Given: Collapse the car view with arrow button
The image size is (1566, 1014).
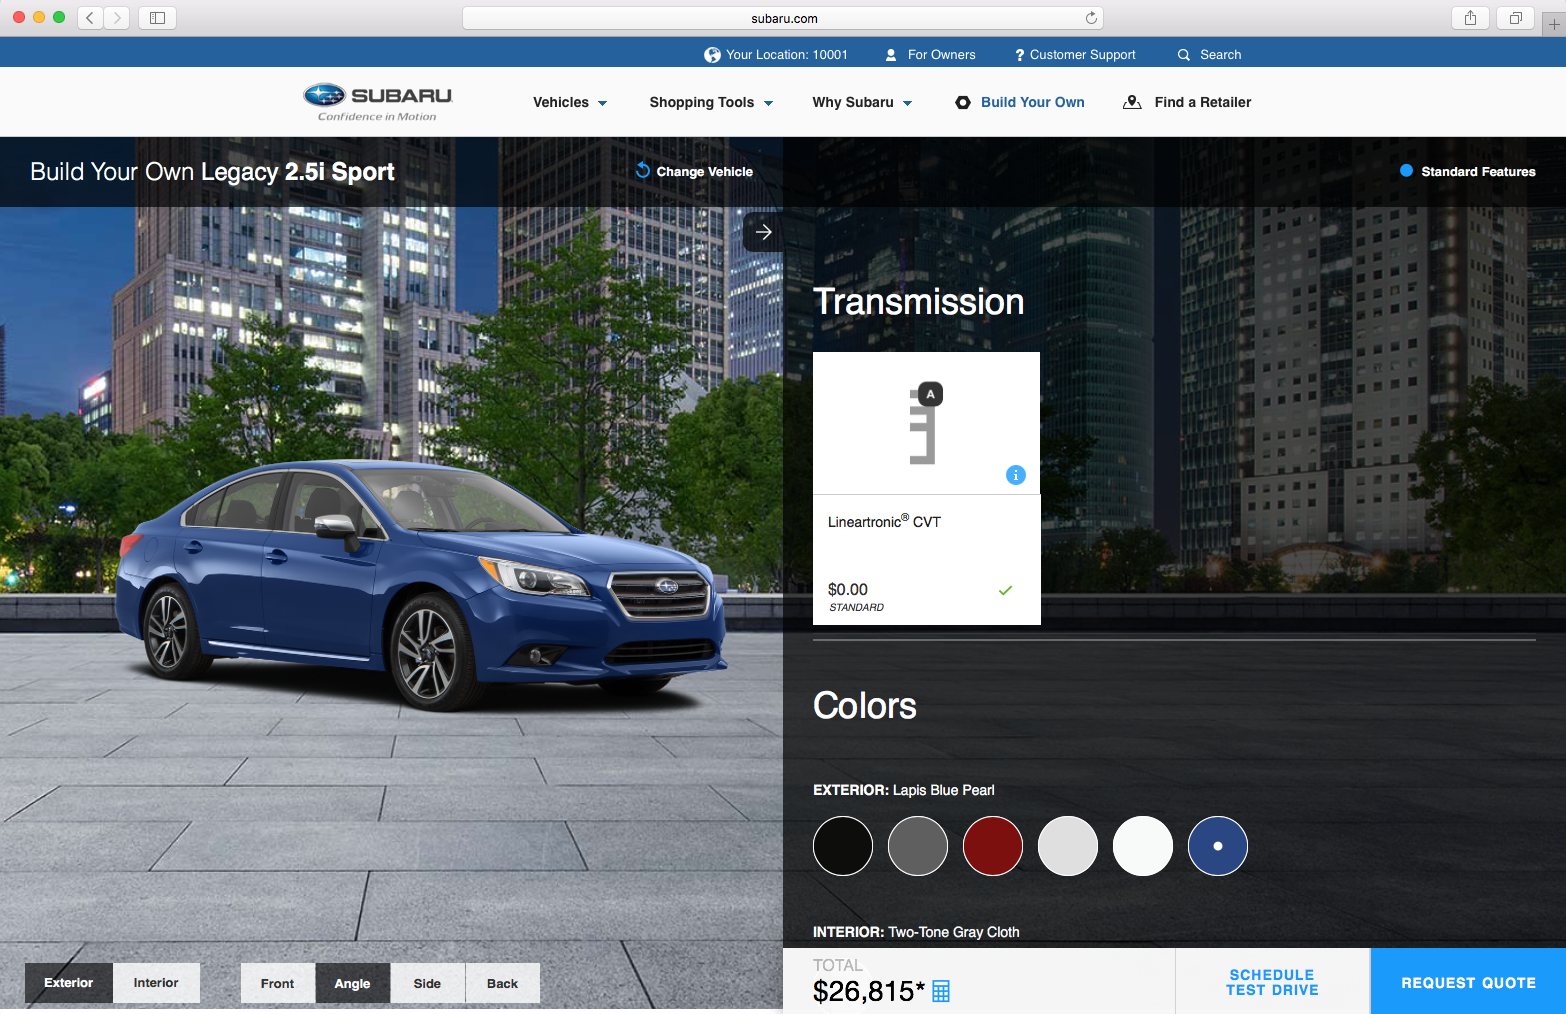Looking at the screenshot, I should tap(764, 232).
